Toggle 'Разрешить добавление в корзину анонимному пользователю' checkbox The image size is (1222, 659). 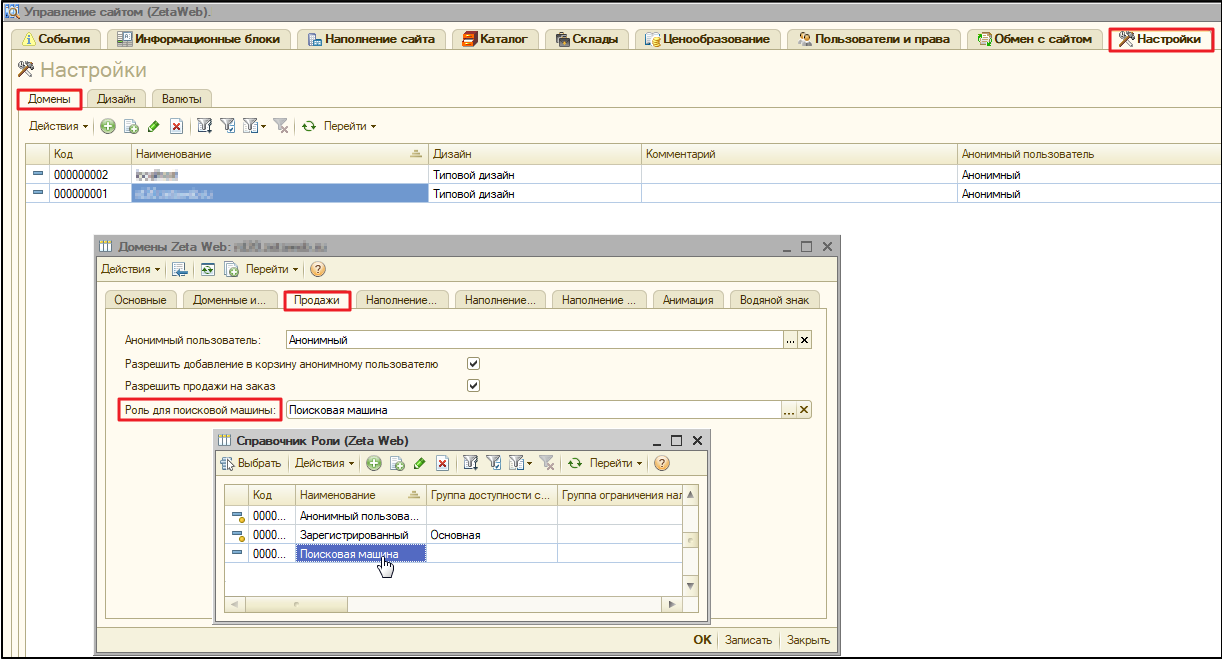474,364
